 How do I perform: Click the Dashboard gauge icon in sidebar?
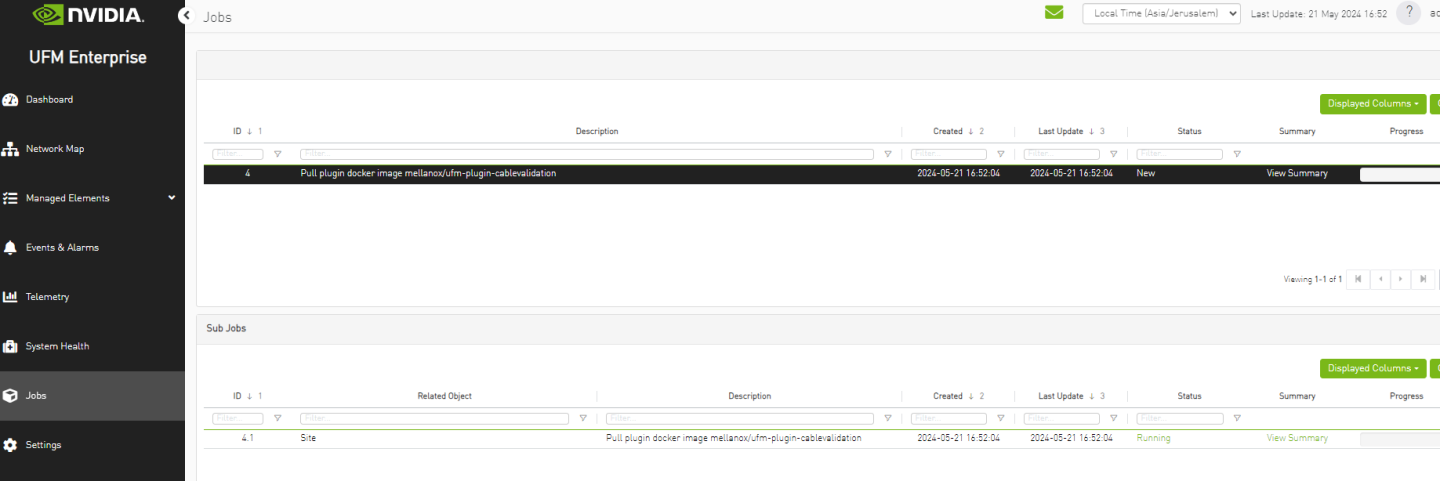11,100
